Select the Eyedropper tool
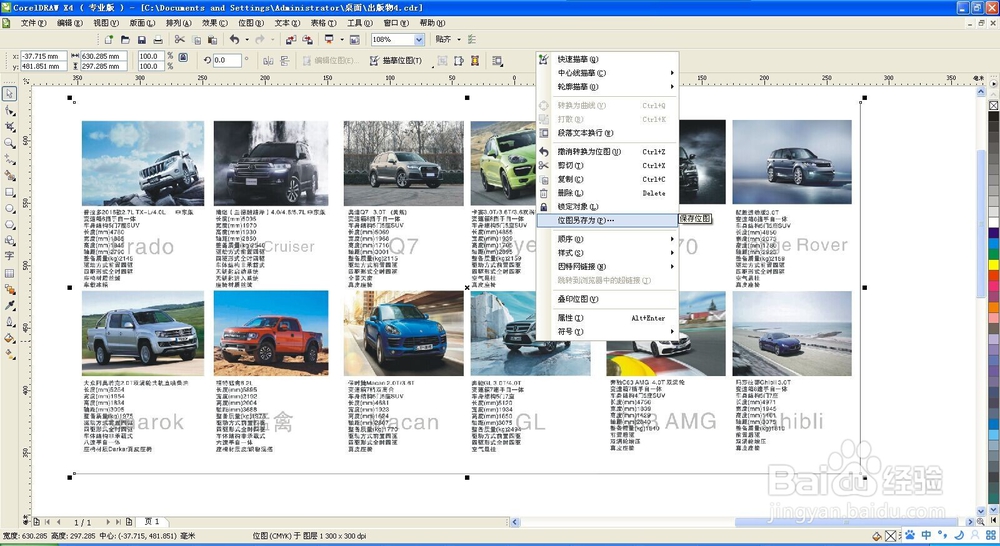 pyautogui.click(x=10, y=306)
